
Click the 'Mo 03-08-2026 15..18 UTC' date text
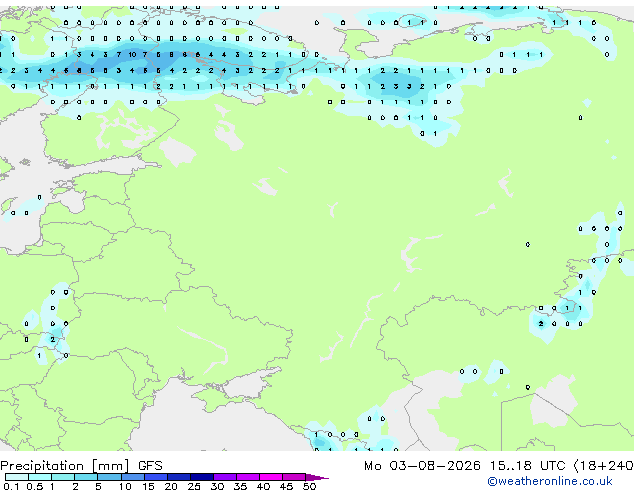point(465,466)
